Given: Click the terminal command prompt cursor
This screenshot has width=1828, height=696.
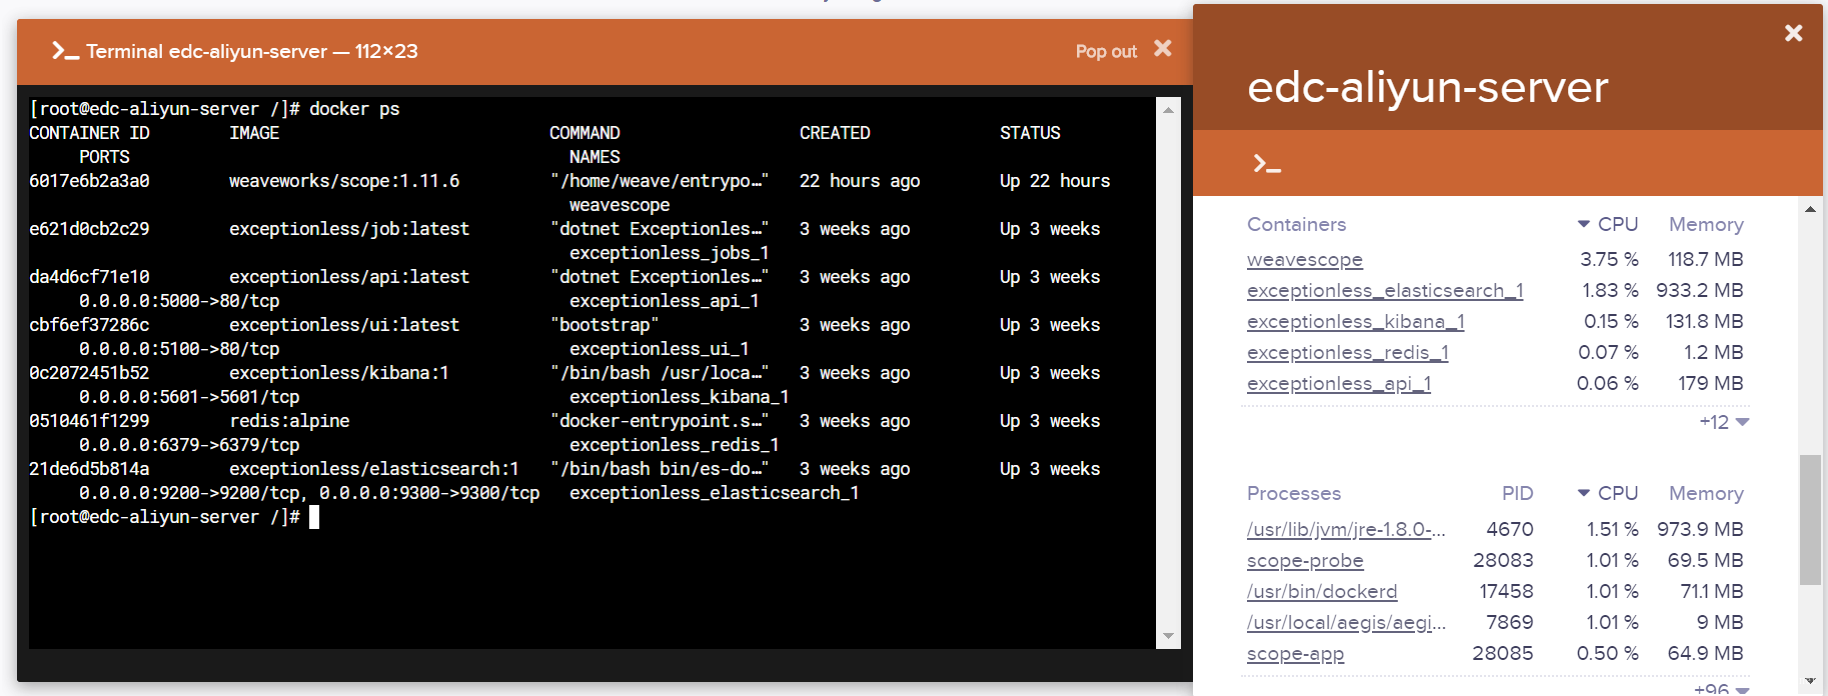Looking at the screenshot, I should point(314,517).
